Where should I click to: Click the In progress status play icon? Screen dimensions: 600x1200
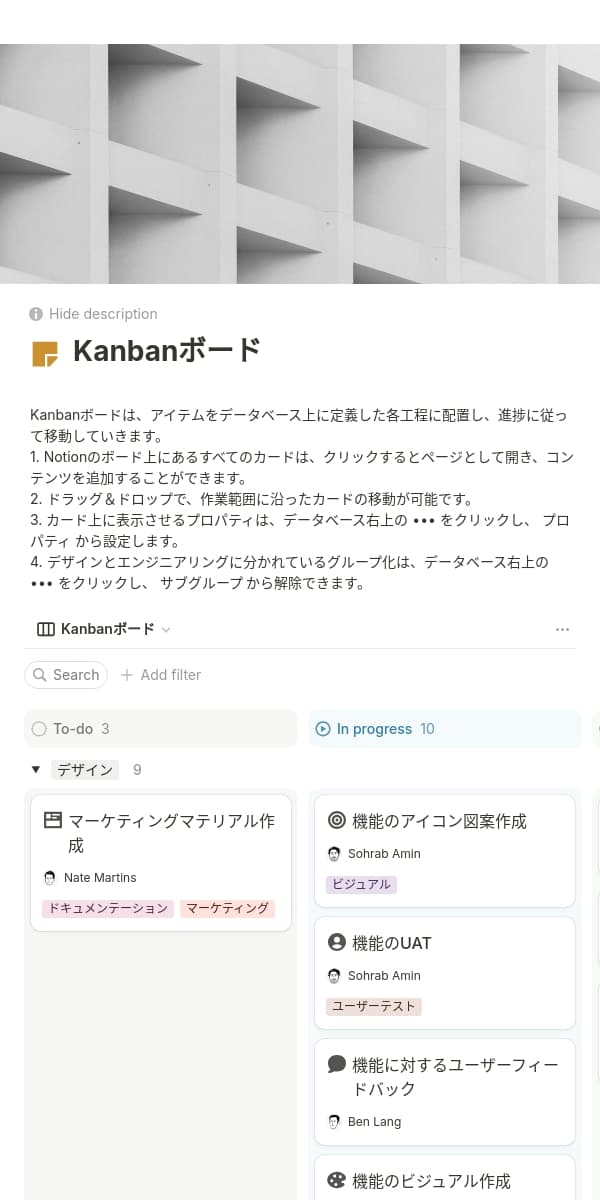point(323,729)
